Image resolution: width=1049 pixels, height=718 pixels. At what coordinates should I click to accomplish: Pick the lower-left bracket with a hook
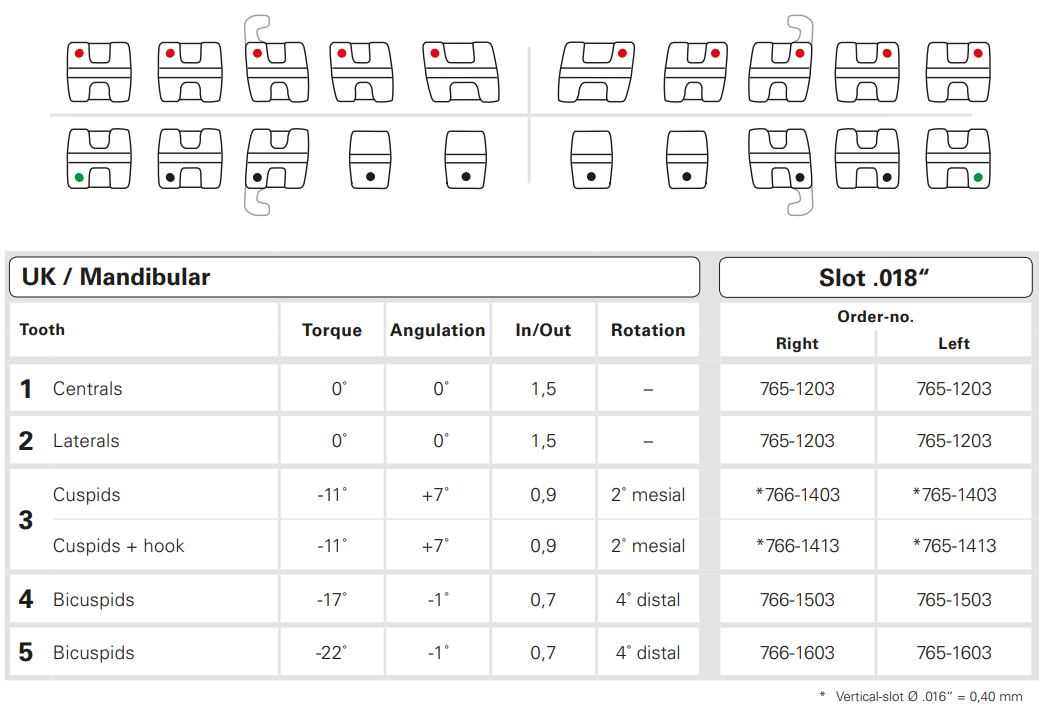[277, 160]
